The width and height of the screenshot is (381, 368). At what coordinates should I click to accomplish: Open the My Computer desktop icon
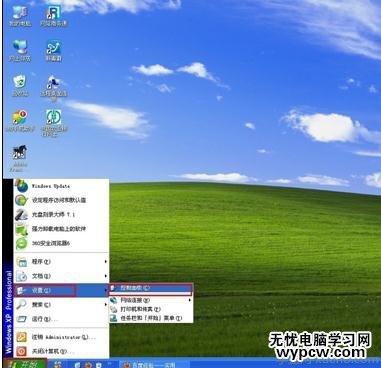19,15
